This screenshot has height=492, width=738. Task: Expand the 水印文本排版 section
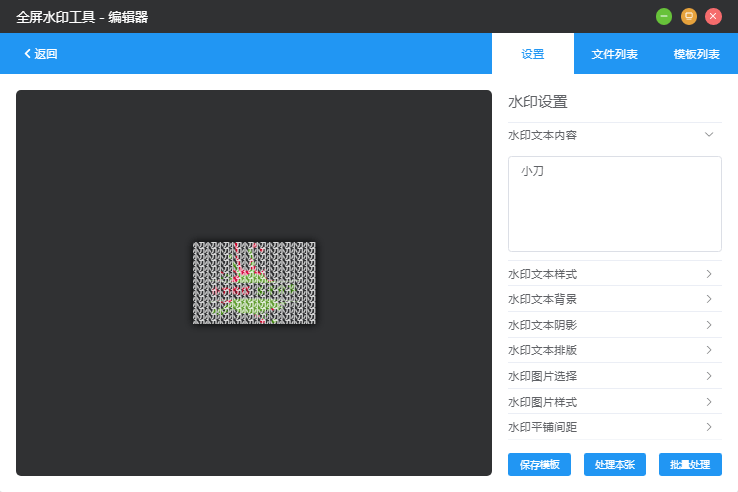coord(614,350)
